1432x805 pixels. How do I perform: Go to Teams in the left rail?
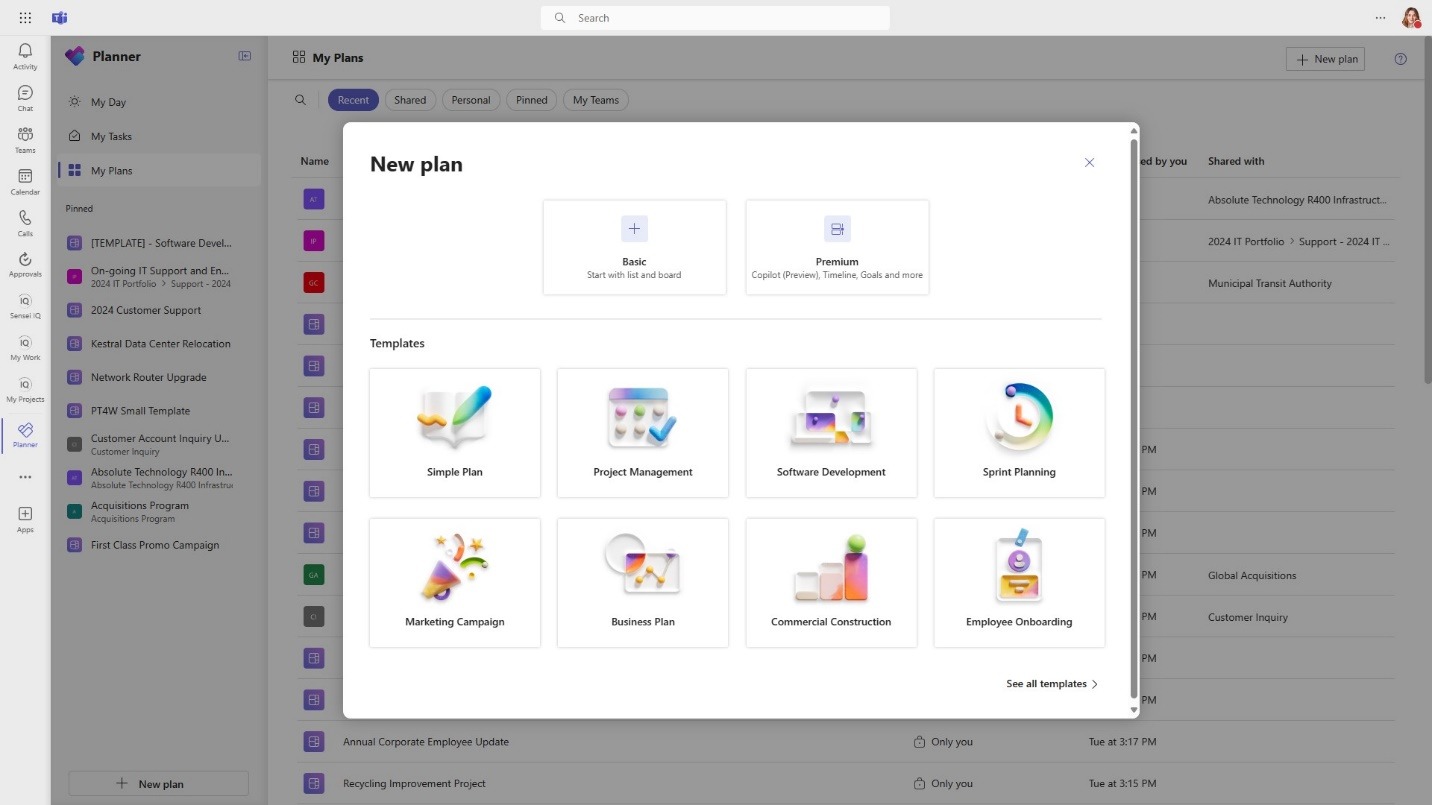click(25, 140)
